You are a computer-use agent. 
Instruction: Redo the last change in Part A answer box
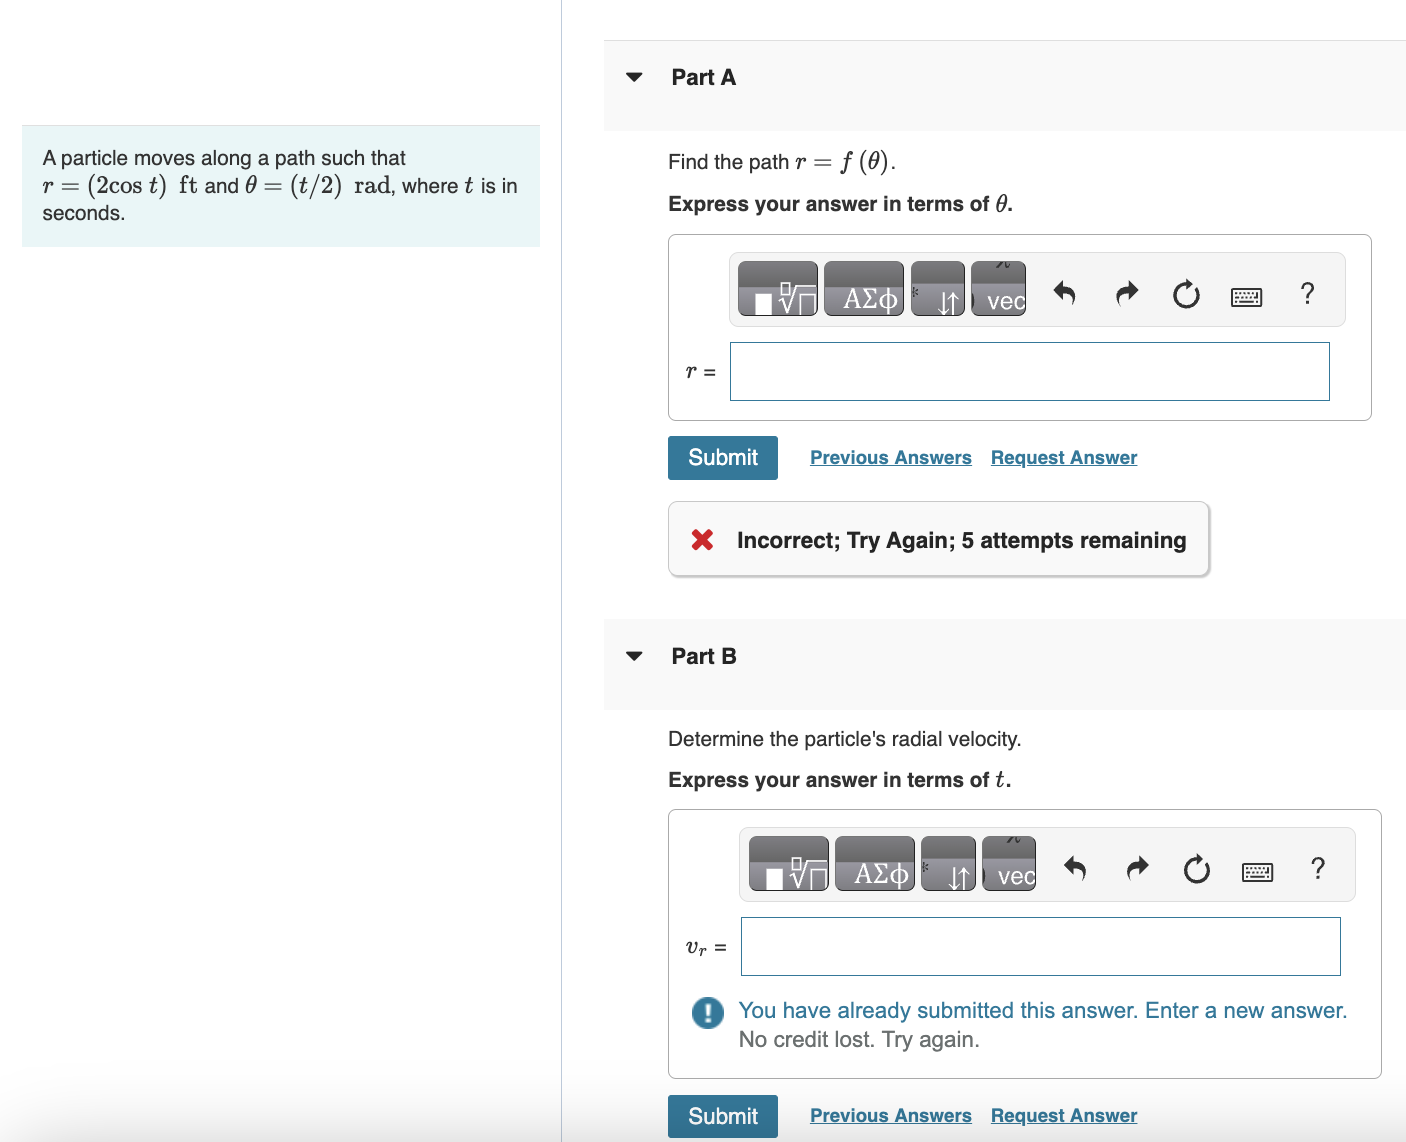coord(1126,292)
